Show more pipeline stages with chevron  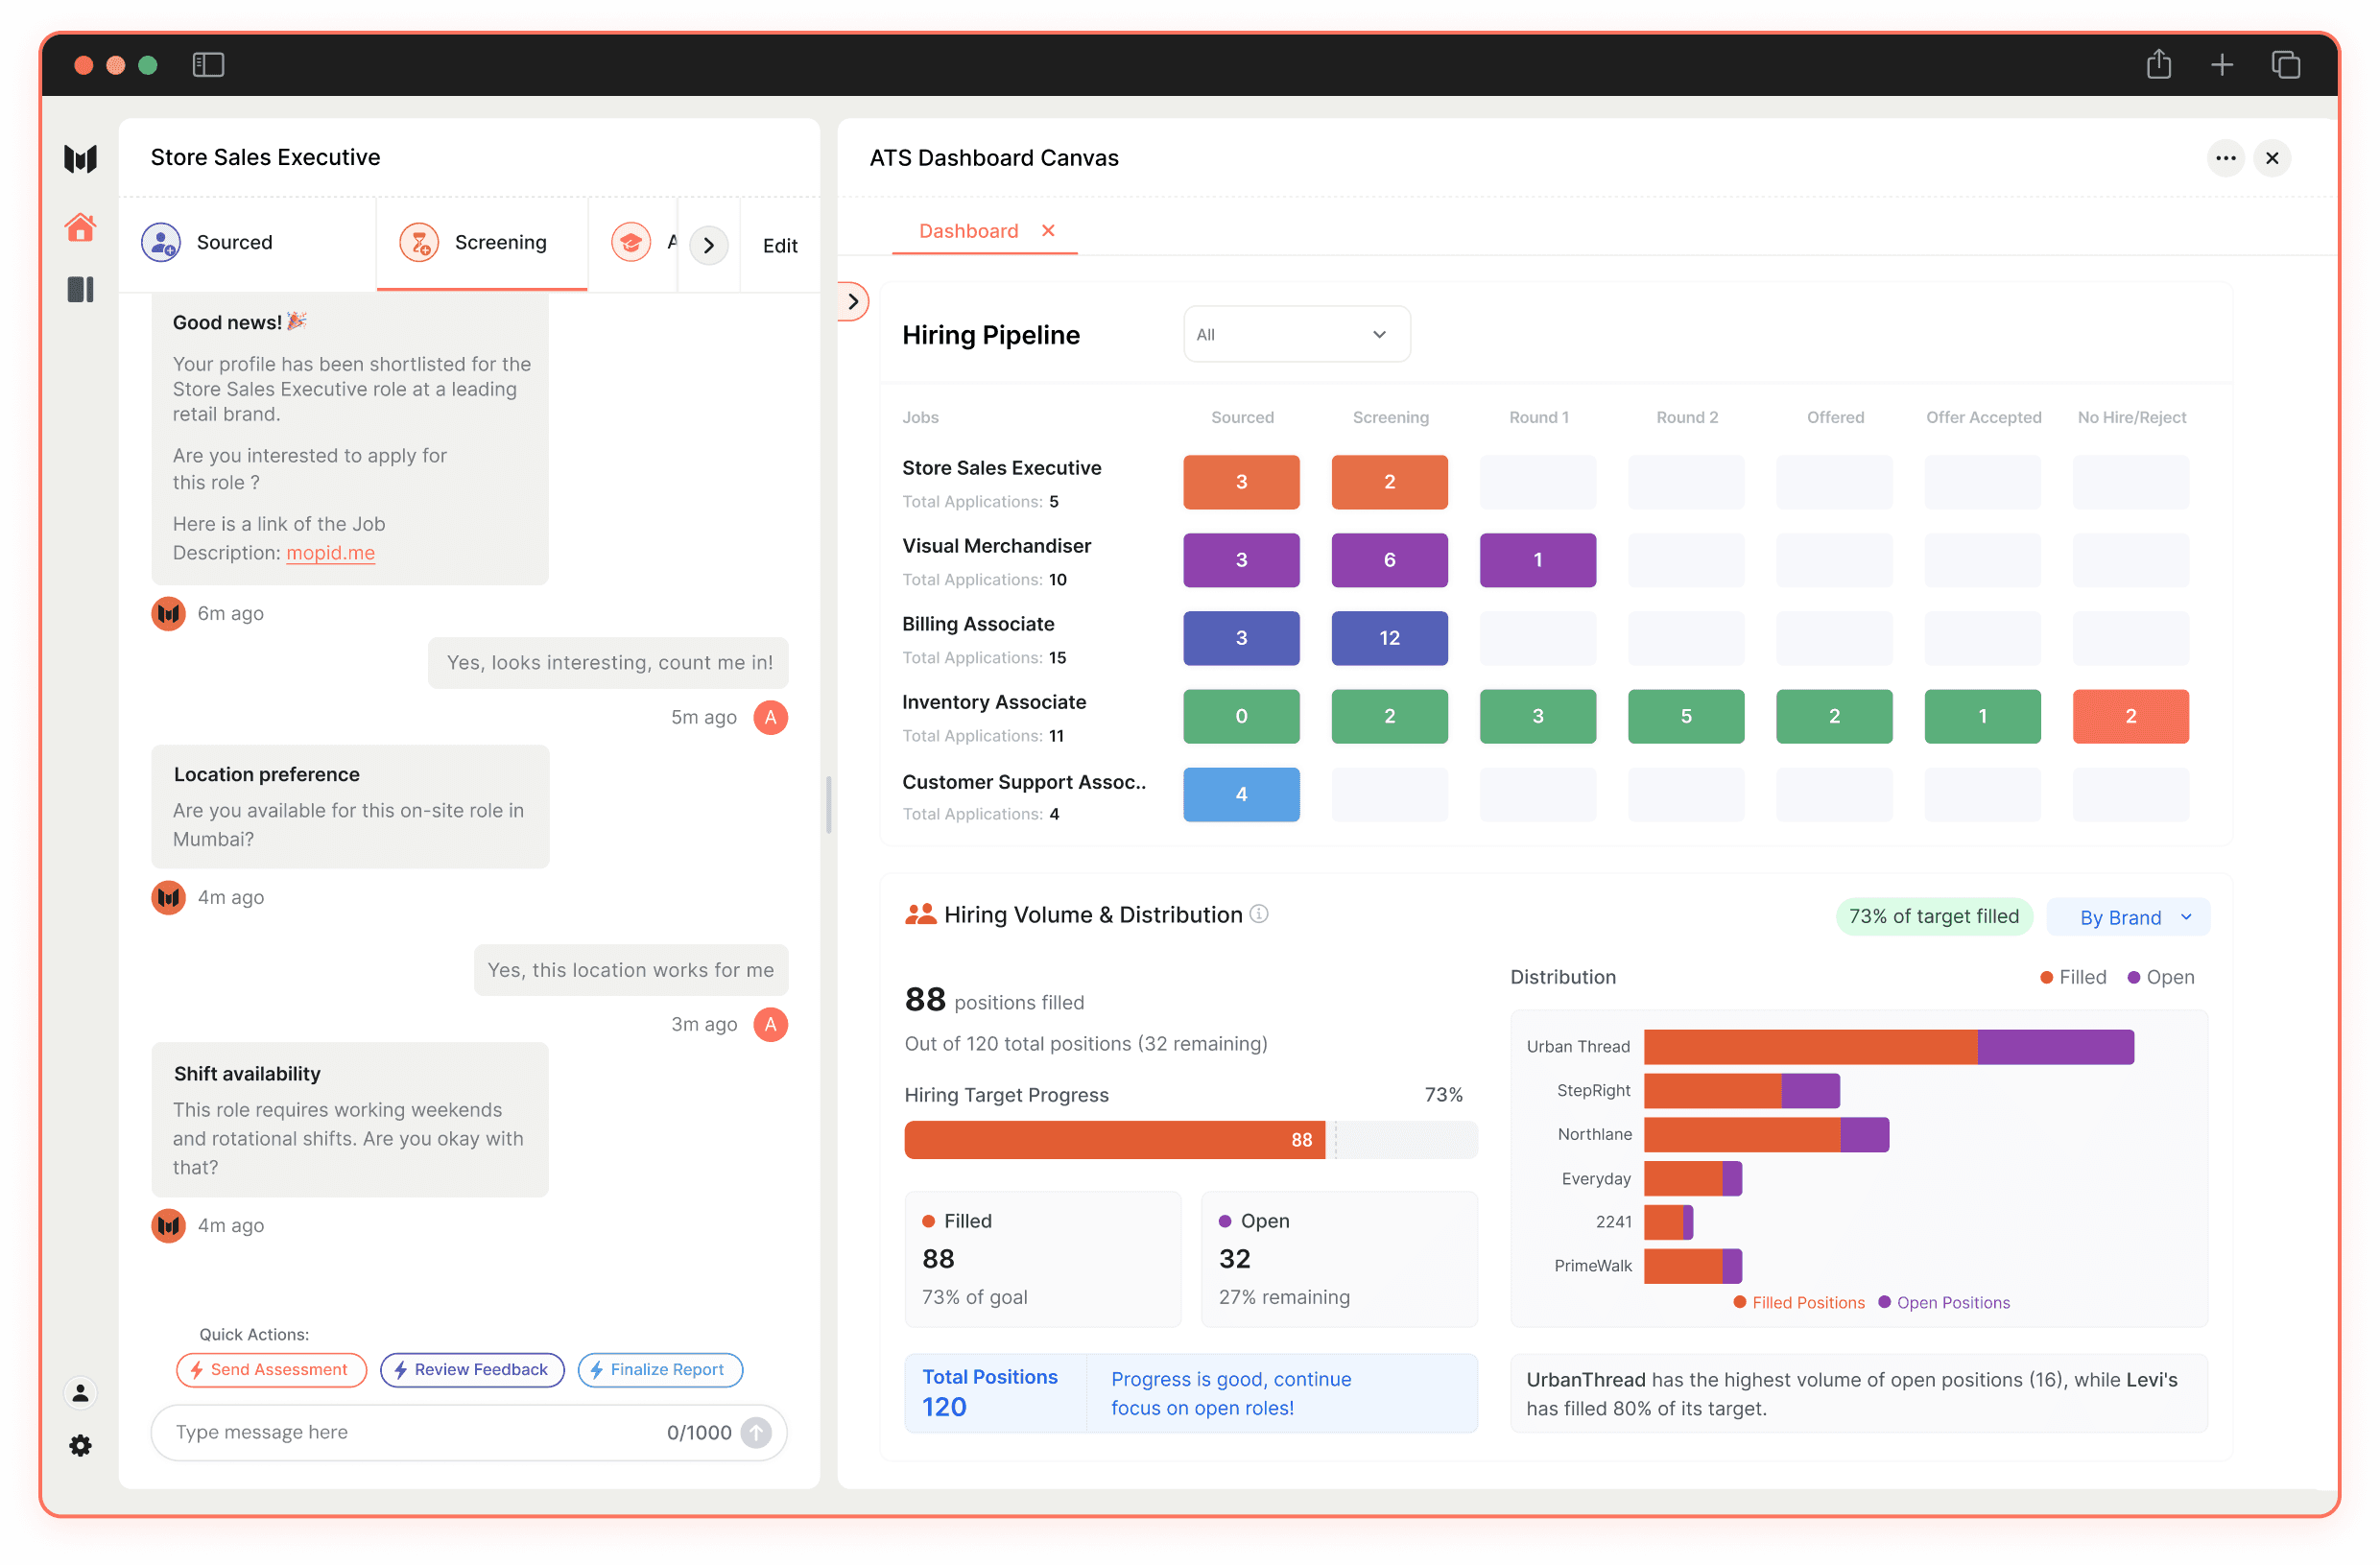(x=709, y=245)
